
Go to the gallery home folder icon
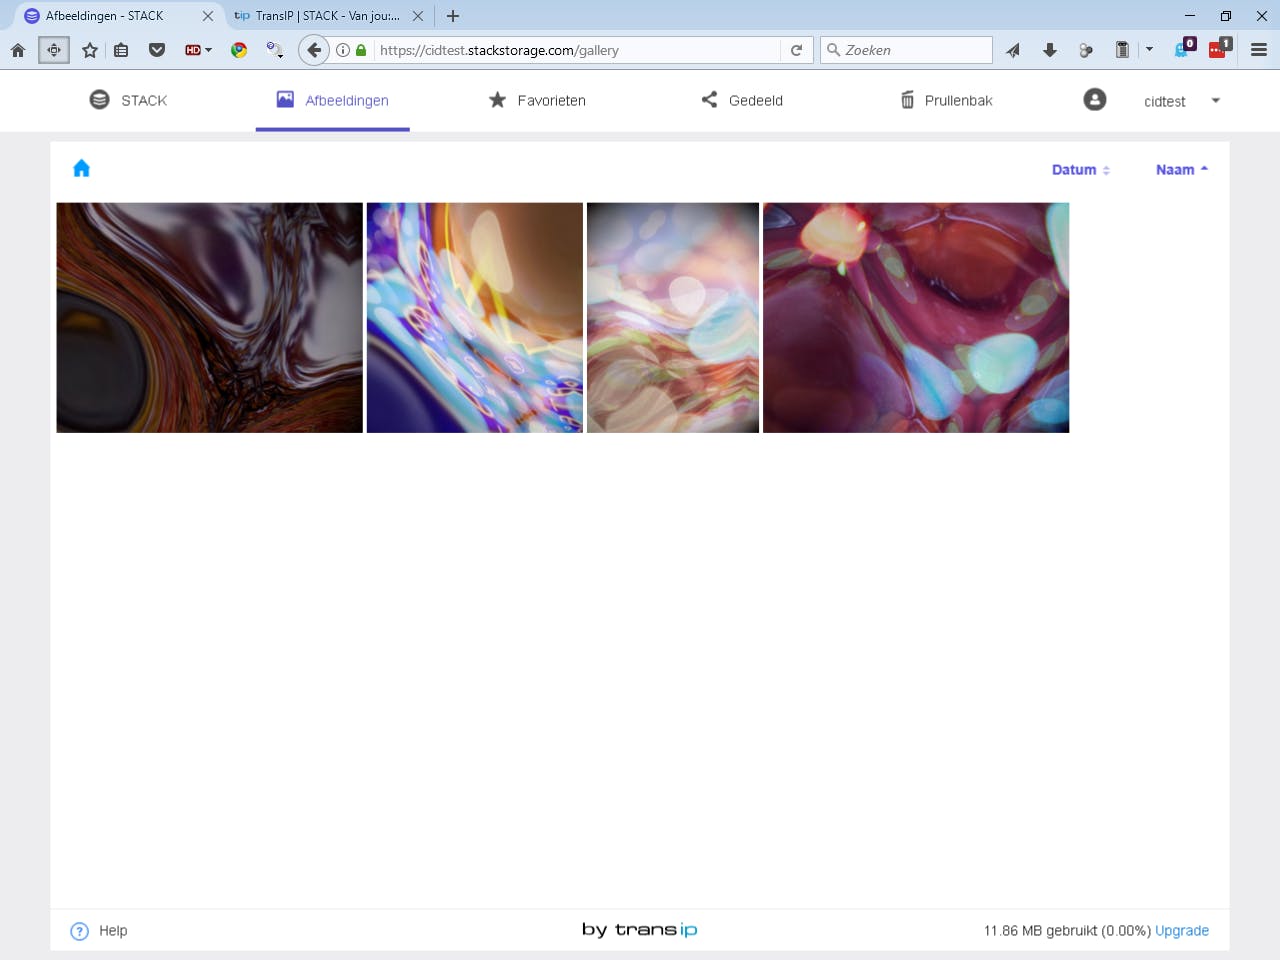[82, 168]
